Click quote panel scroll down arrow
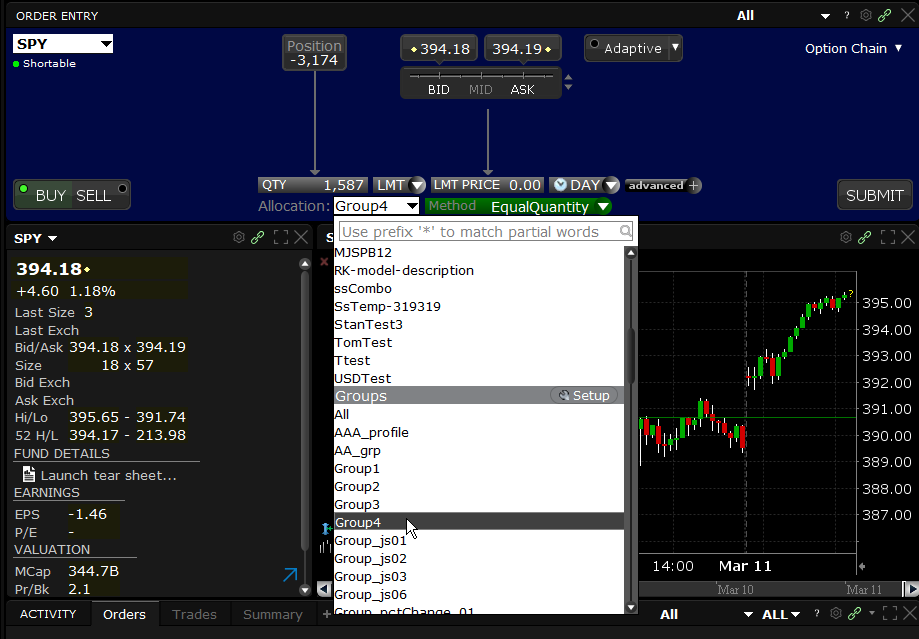This screenshot has width=919, height=639. point(305,590)
